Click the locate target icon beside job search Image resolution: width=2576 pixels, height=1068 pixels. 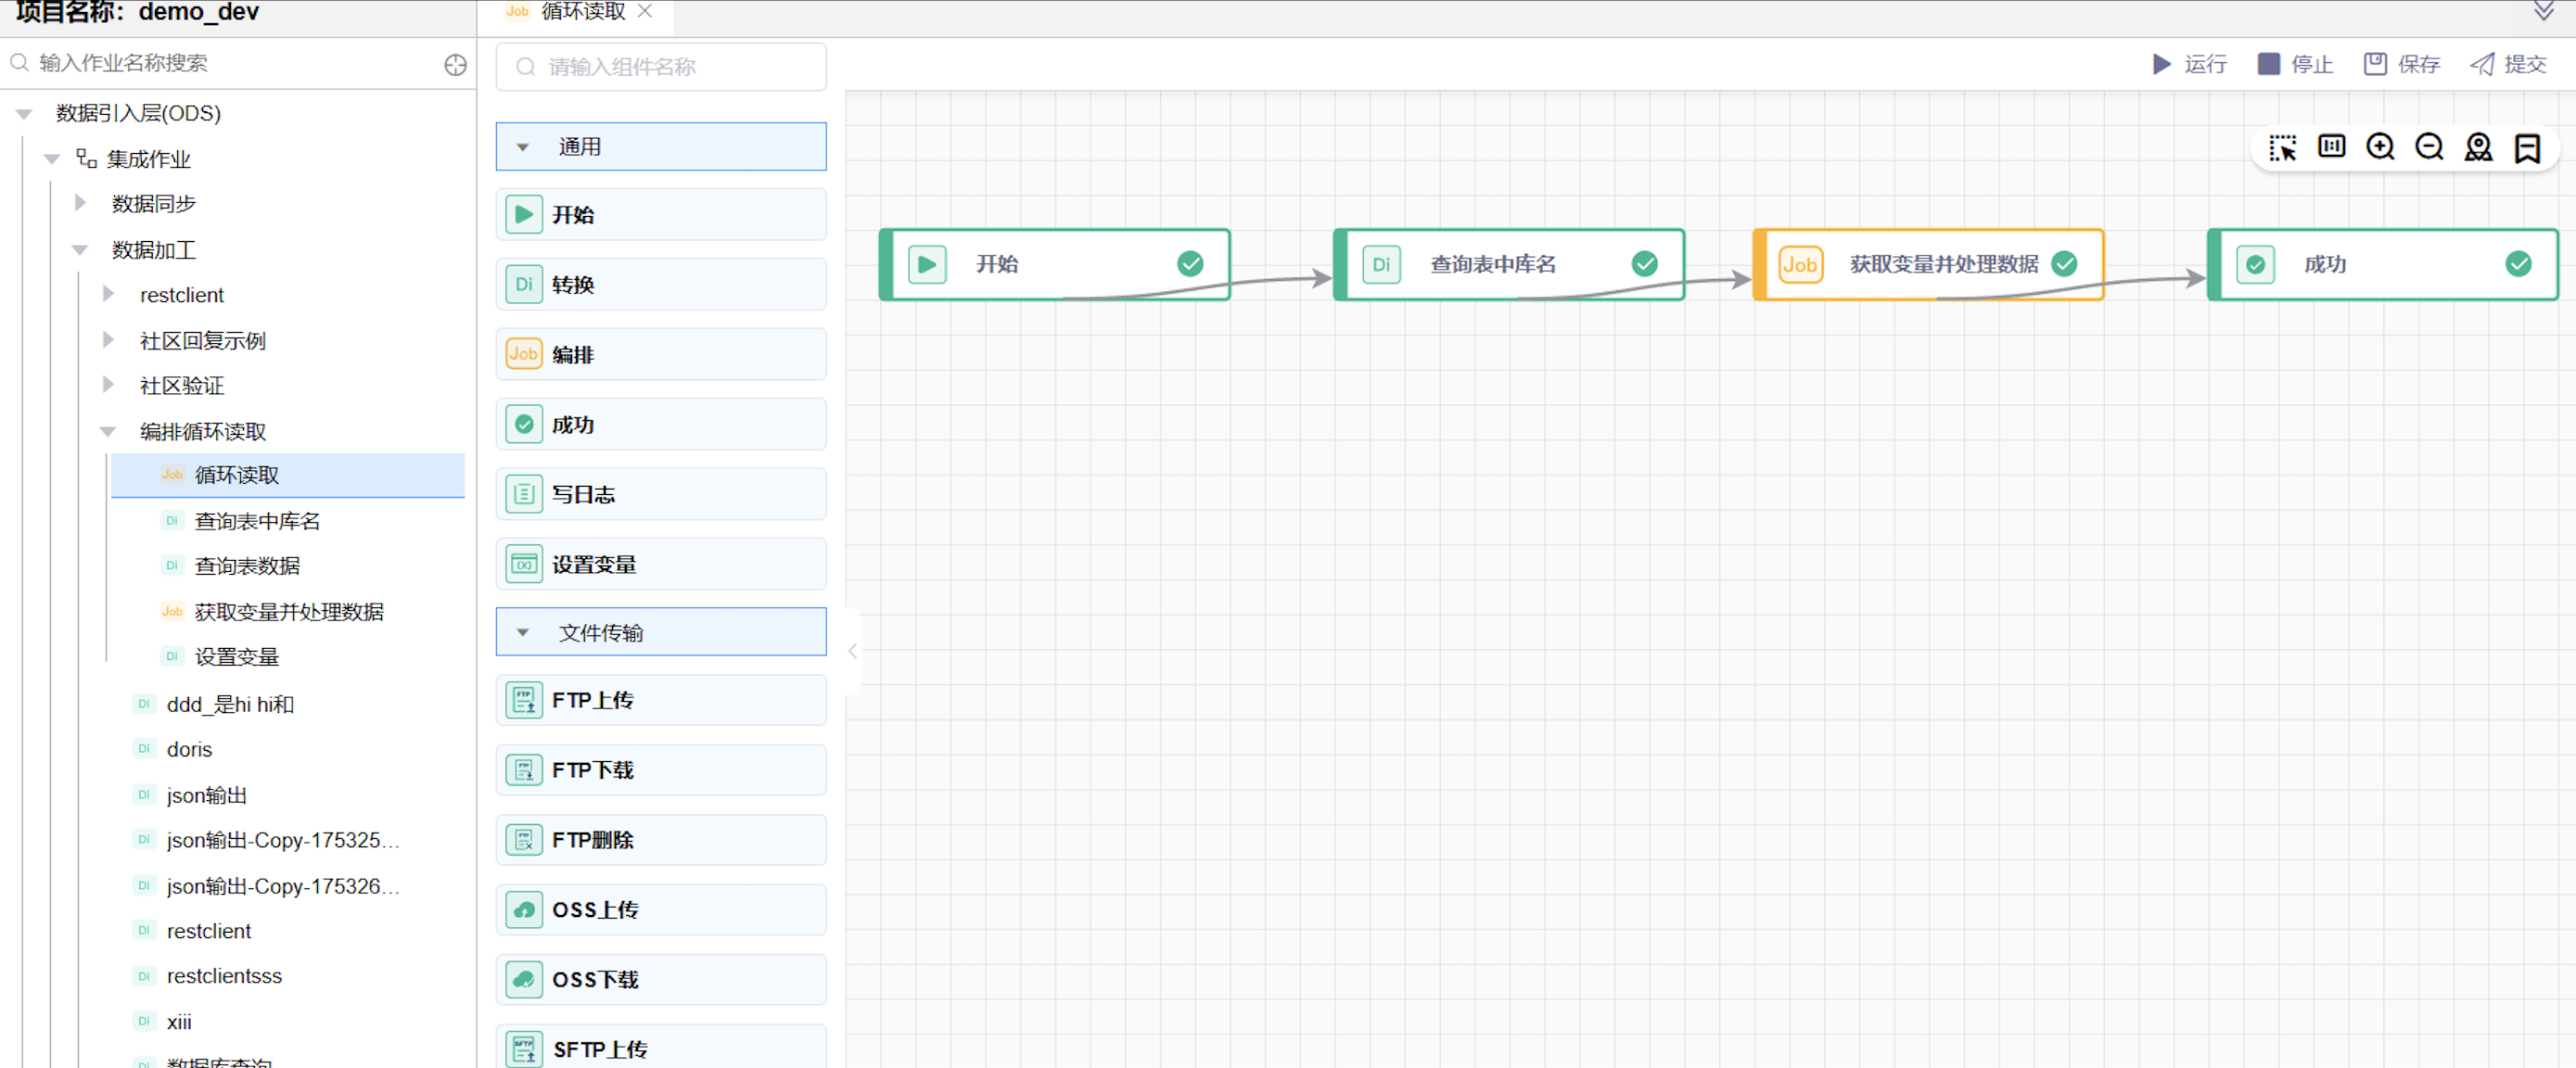455,65
